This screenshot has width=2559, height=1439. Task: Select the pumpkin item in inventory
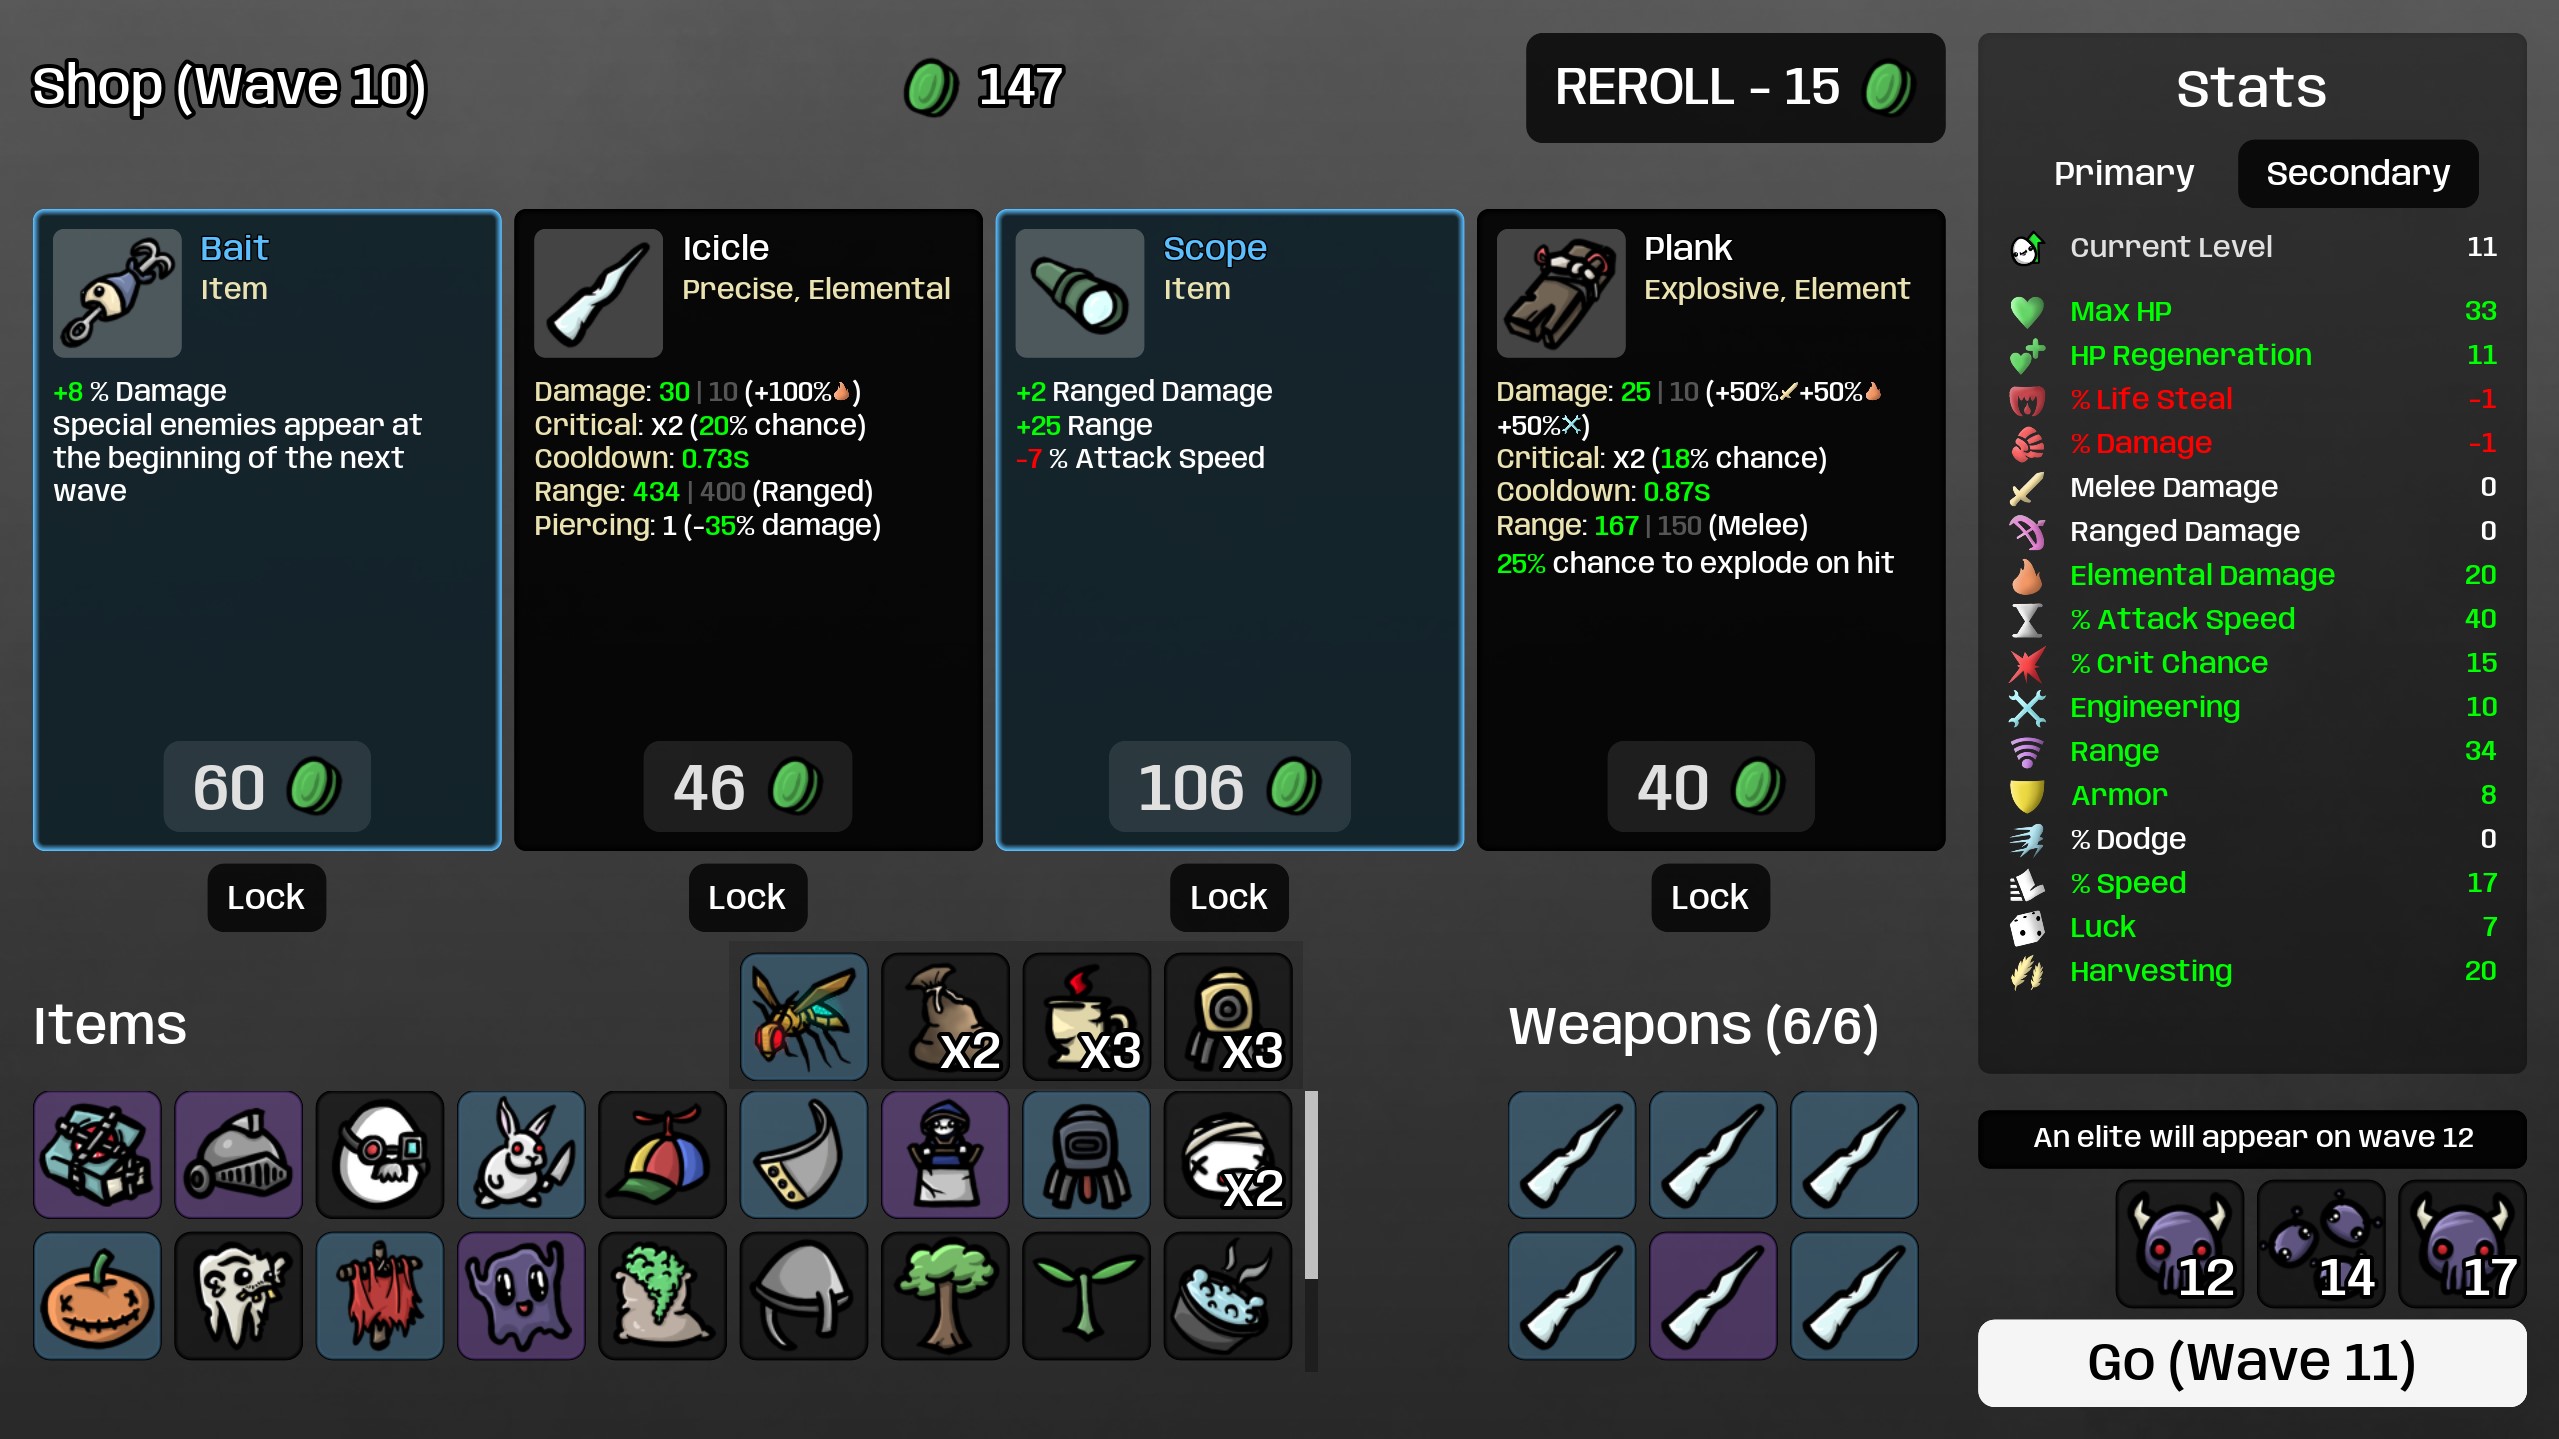(x=97, y=1296)
